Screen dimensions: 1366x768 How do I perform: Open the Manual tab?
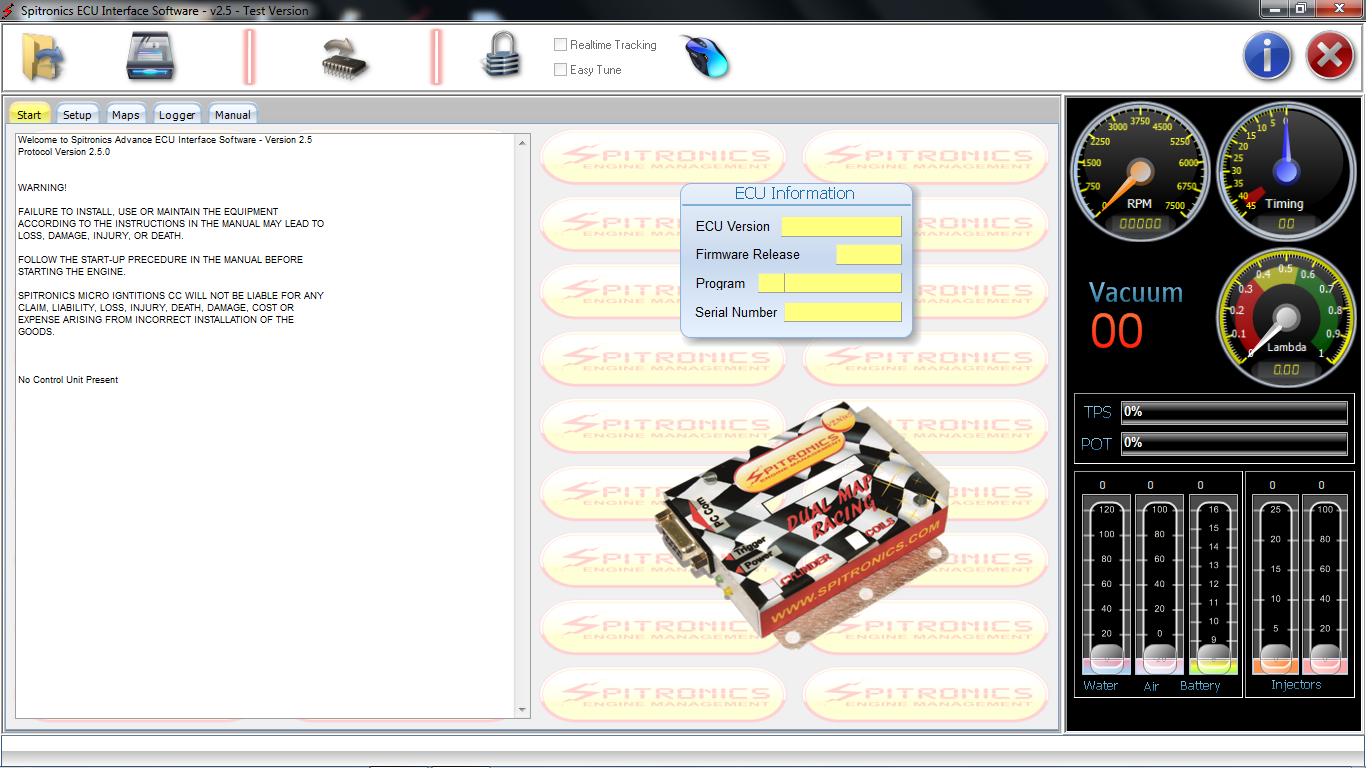[x=233, y=114]
